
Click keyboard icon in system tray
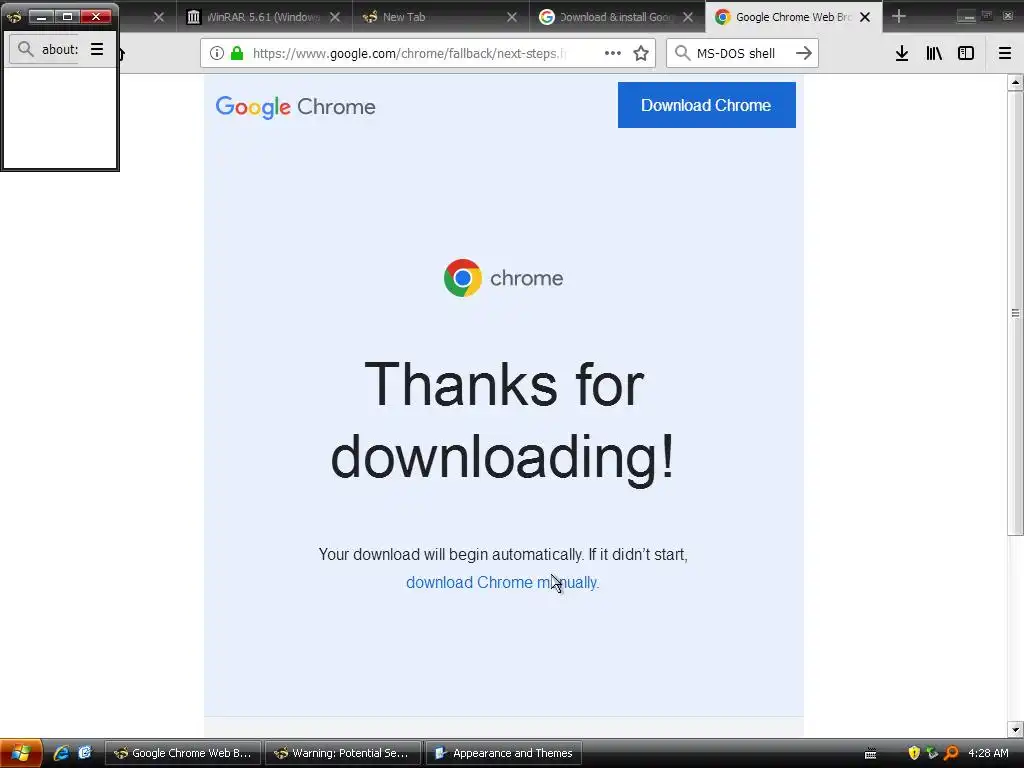click(x=871, y=754)
